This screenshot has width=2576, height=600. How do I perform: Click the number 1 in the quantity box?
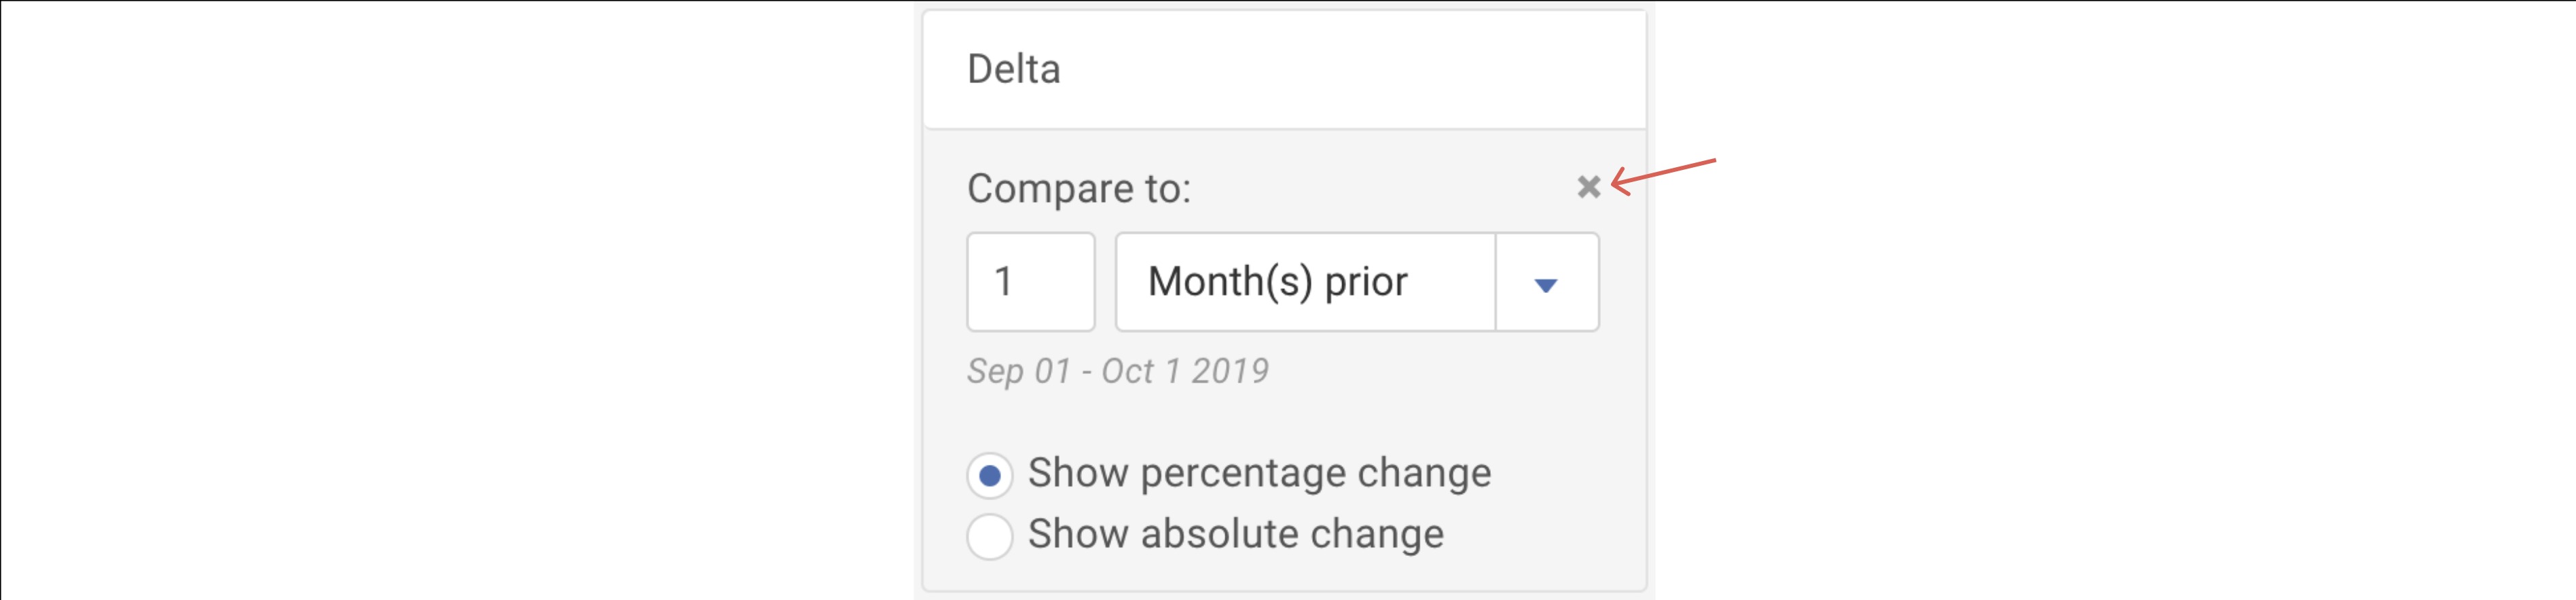click(1003, 282)
